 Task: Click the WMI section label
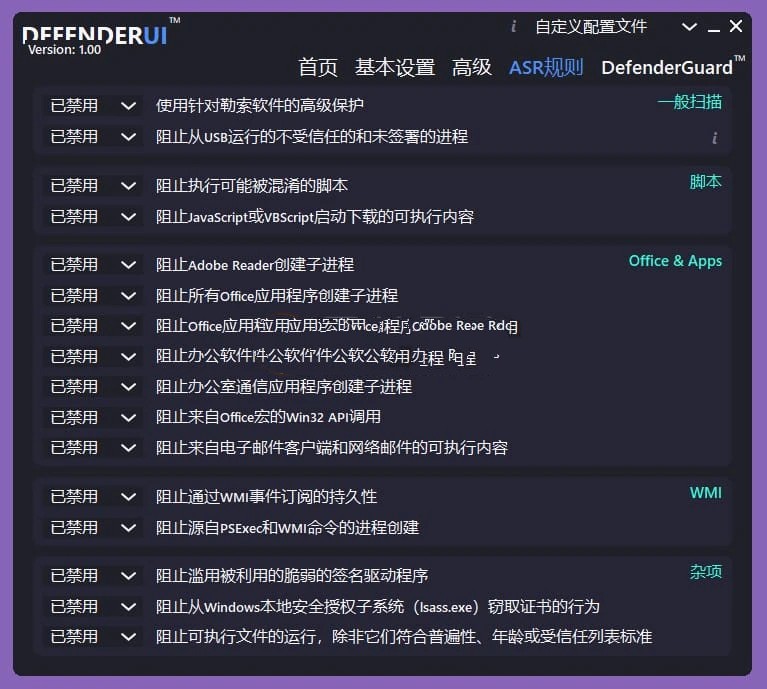706,493
